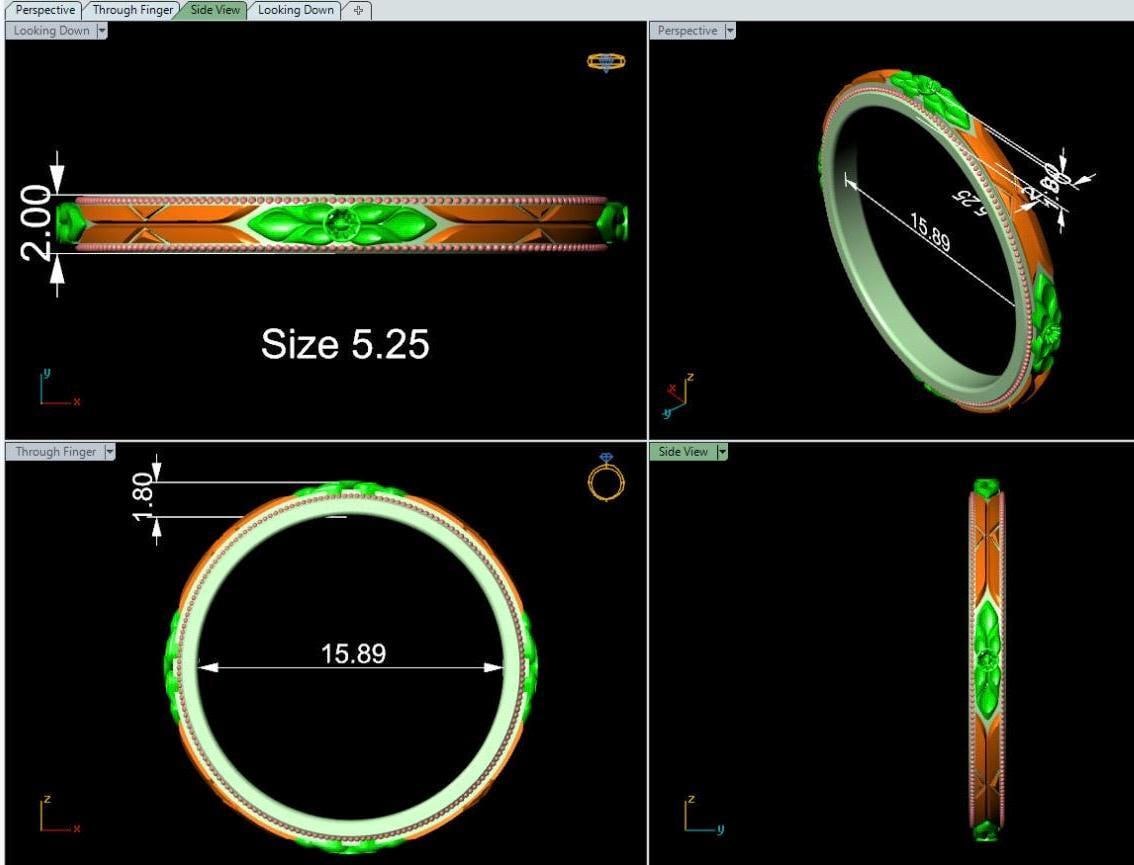Click the ring icon in Looking Down viewport
Viewport: 1134px width, 865px height.
point(606,62)
